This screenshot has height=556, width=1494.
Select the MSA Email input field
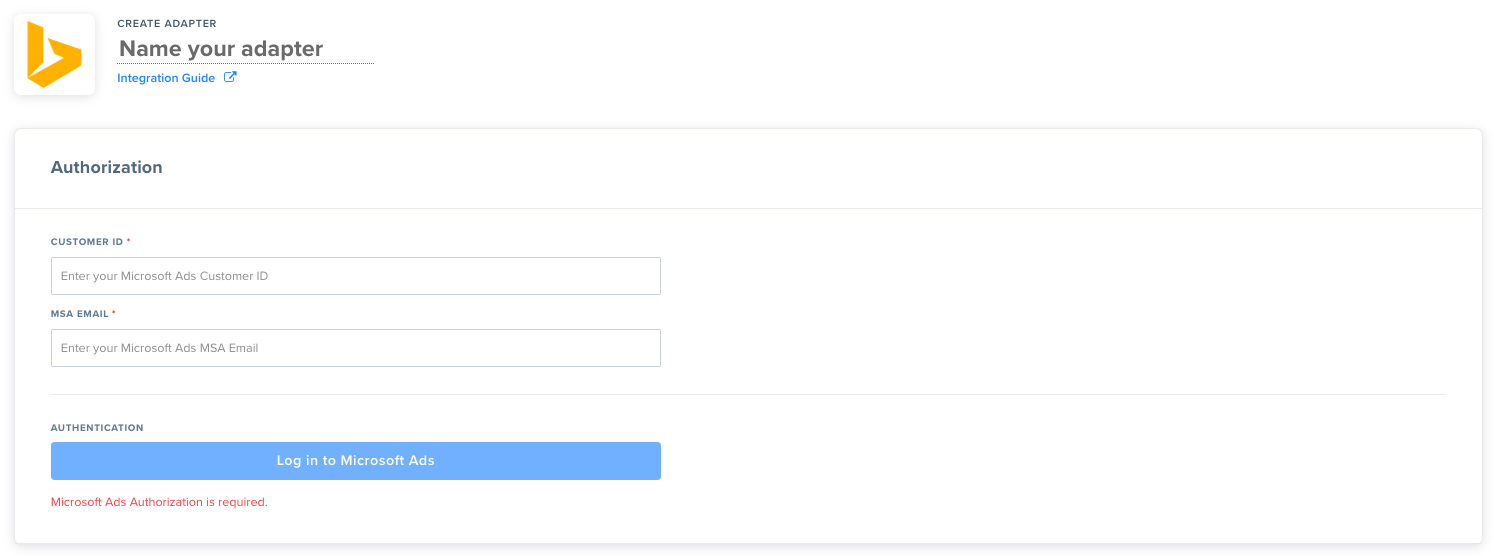356,348
